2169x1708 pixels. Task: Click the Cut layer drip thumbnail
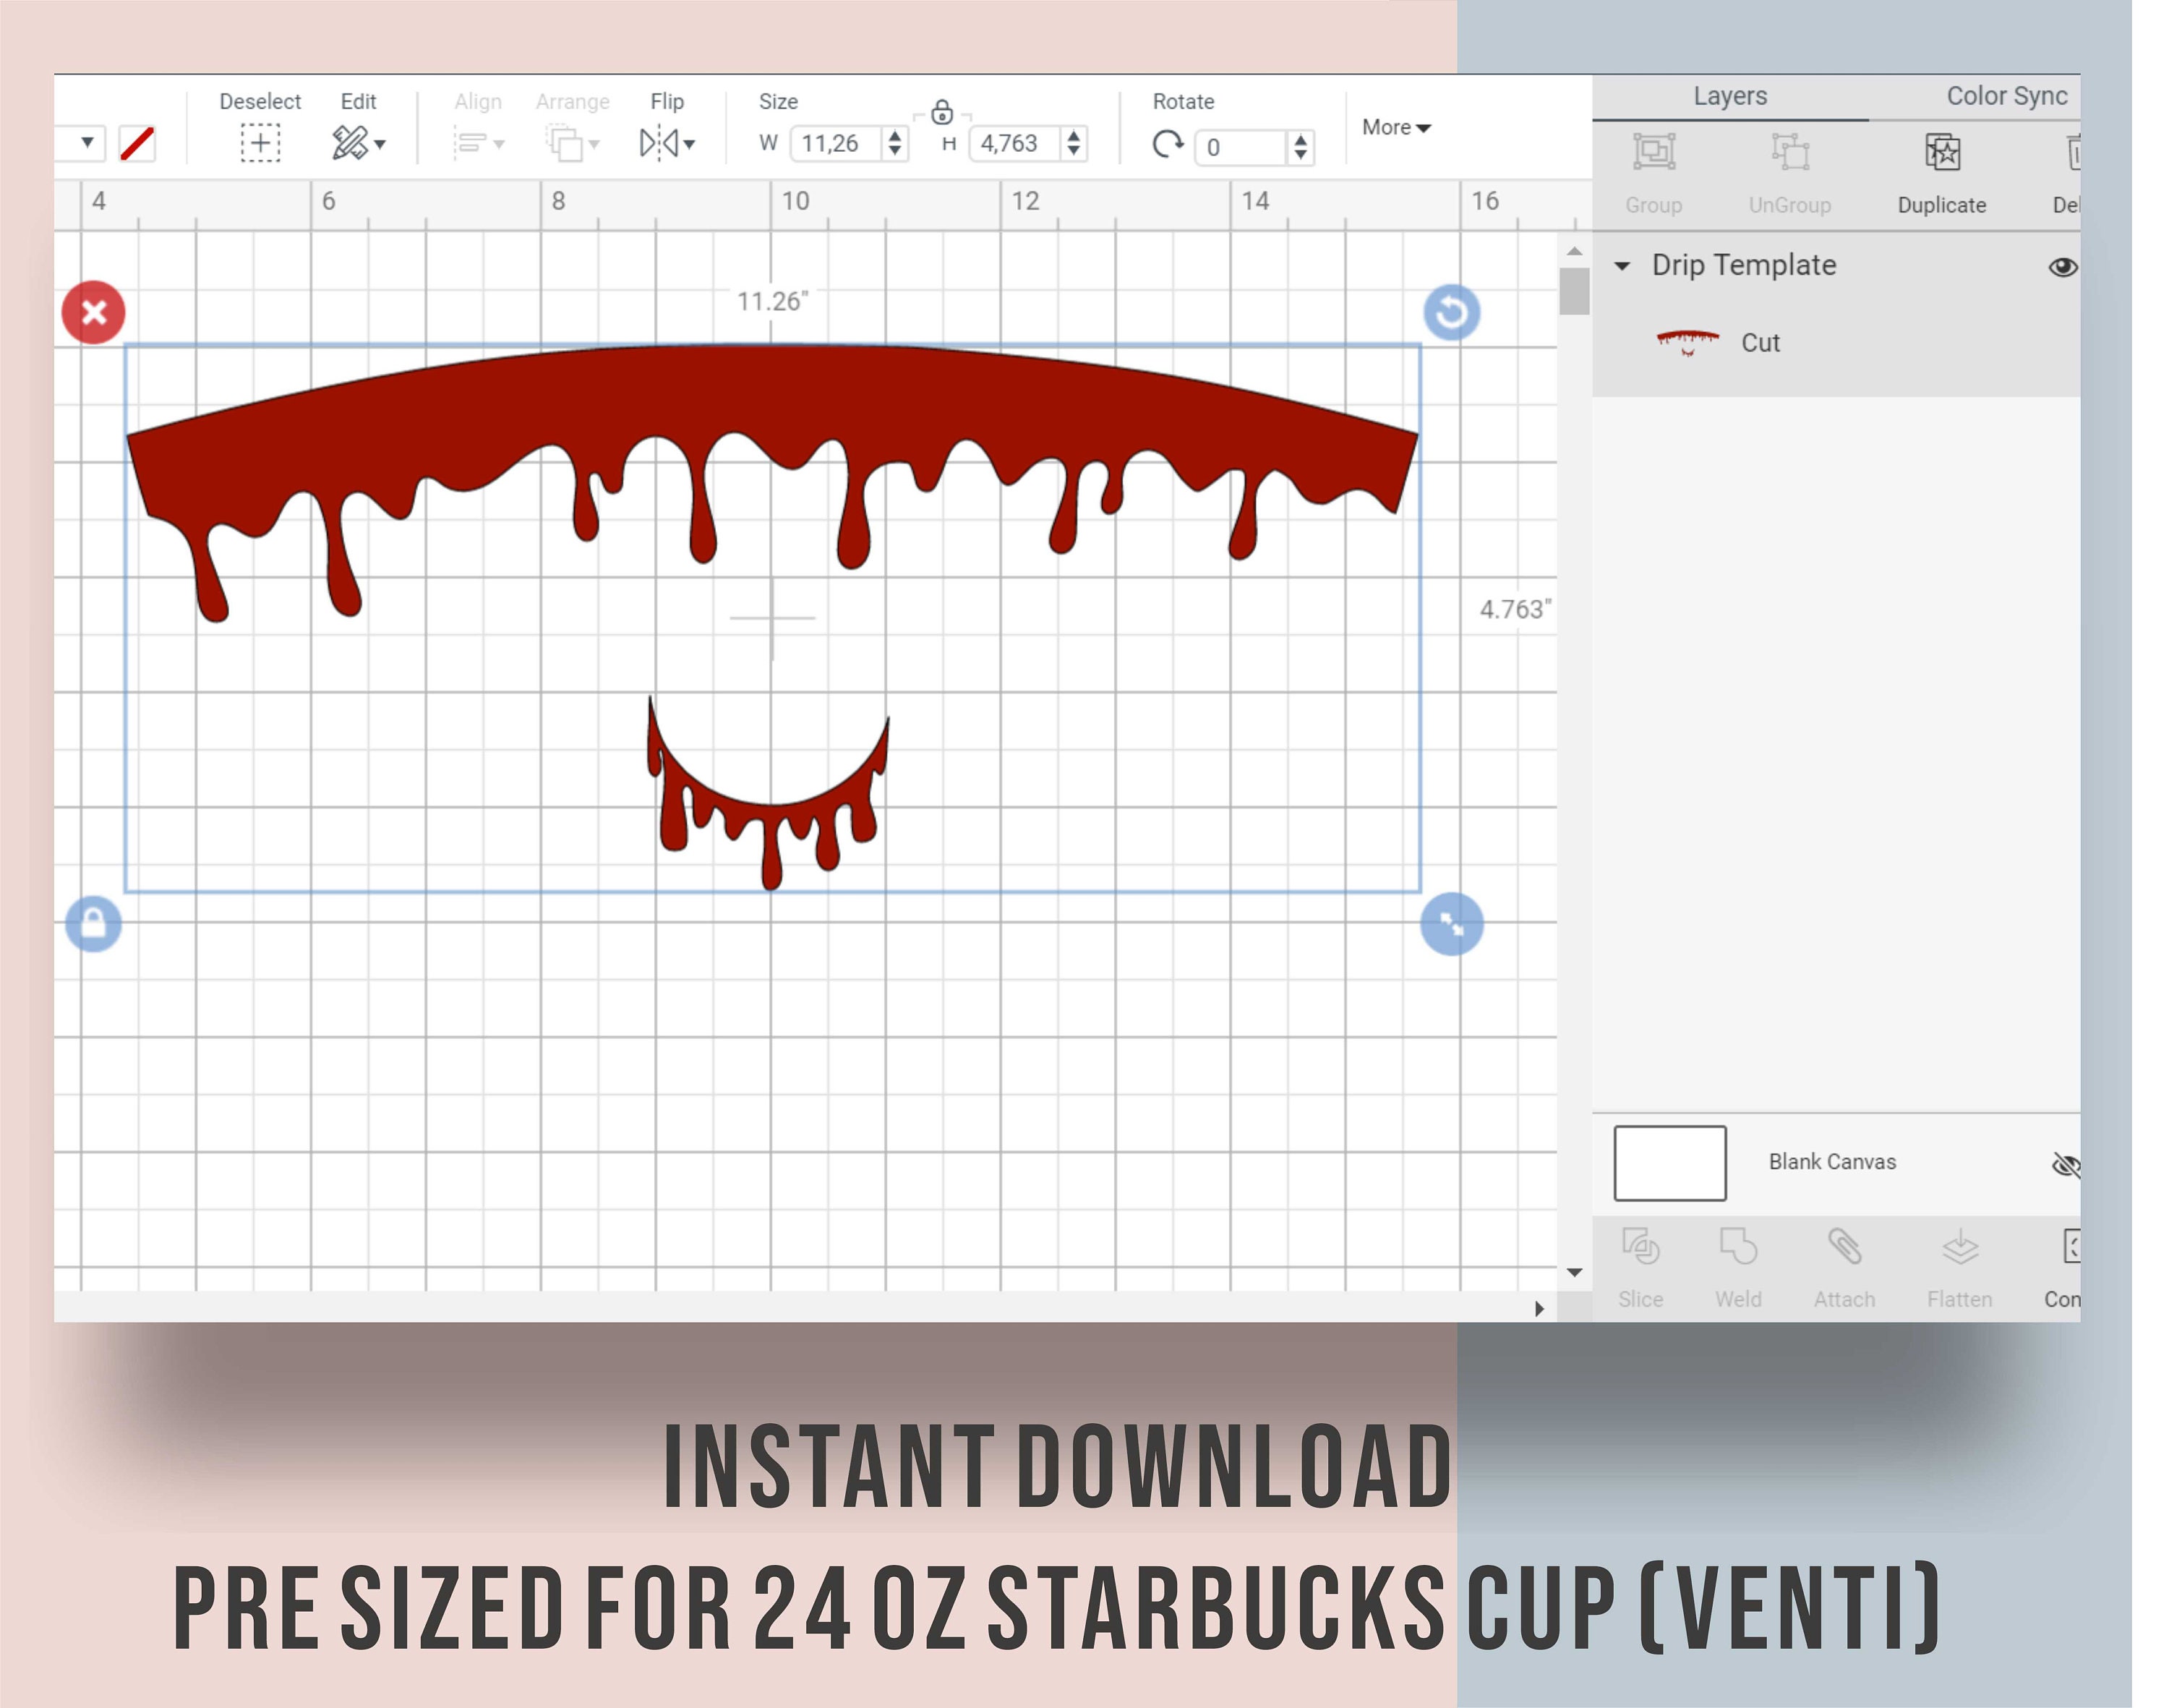click(x=1688, y=343)
